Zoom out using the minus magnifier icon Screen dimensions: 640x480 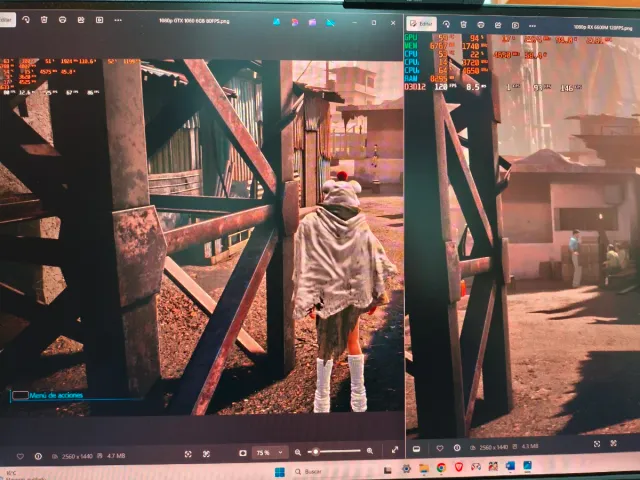click(x=298, y=452)
